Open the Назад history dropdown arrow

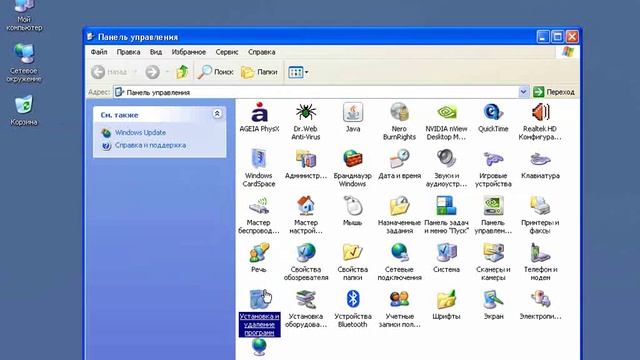[x=135, y=72]
